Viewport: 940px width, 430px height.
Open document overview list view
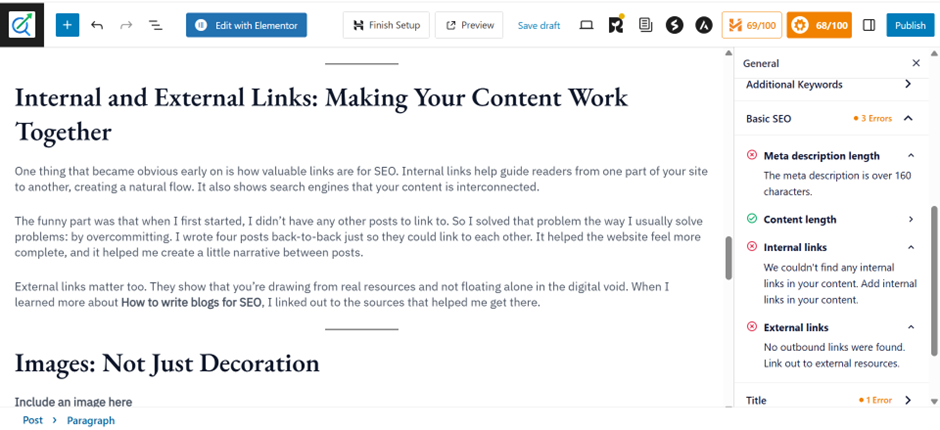[x=155, y=25]
